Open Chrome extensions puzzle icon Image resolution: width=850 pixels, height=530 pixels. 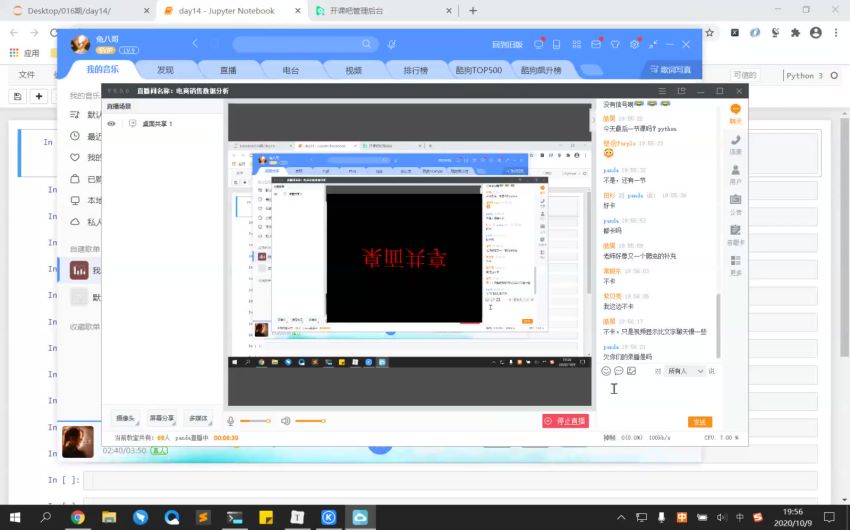(x=795, y=33)
